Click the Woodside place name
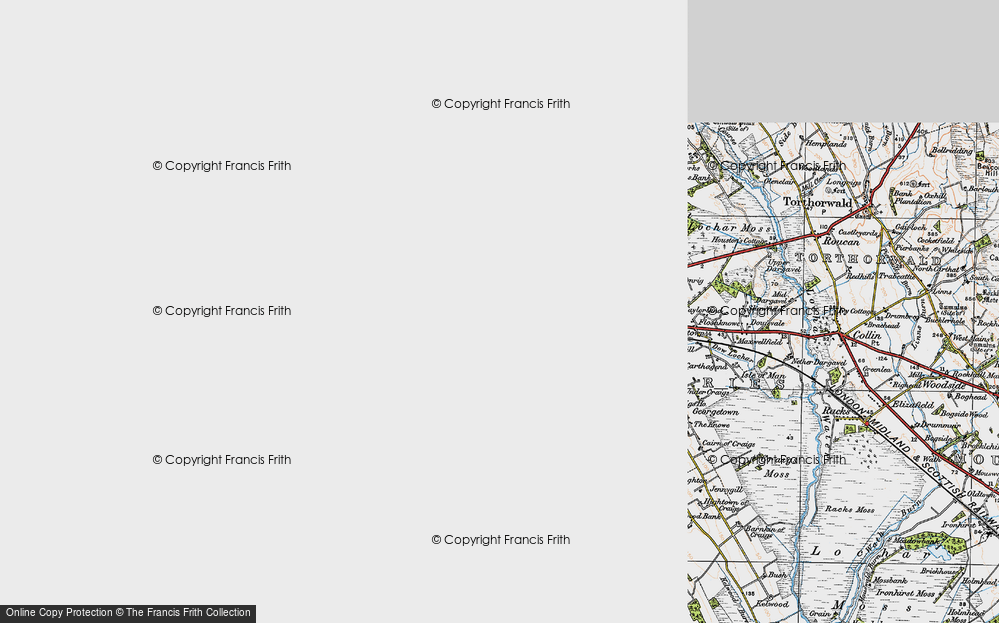Image resolution: width=999 pixels, height=623 pixels. (x=944, y=385)
